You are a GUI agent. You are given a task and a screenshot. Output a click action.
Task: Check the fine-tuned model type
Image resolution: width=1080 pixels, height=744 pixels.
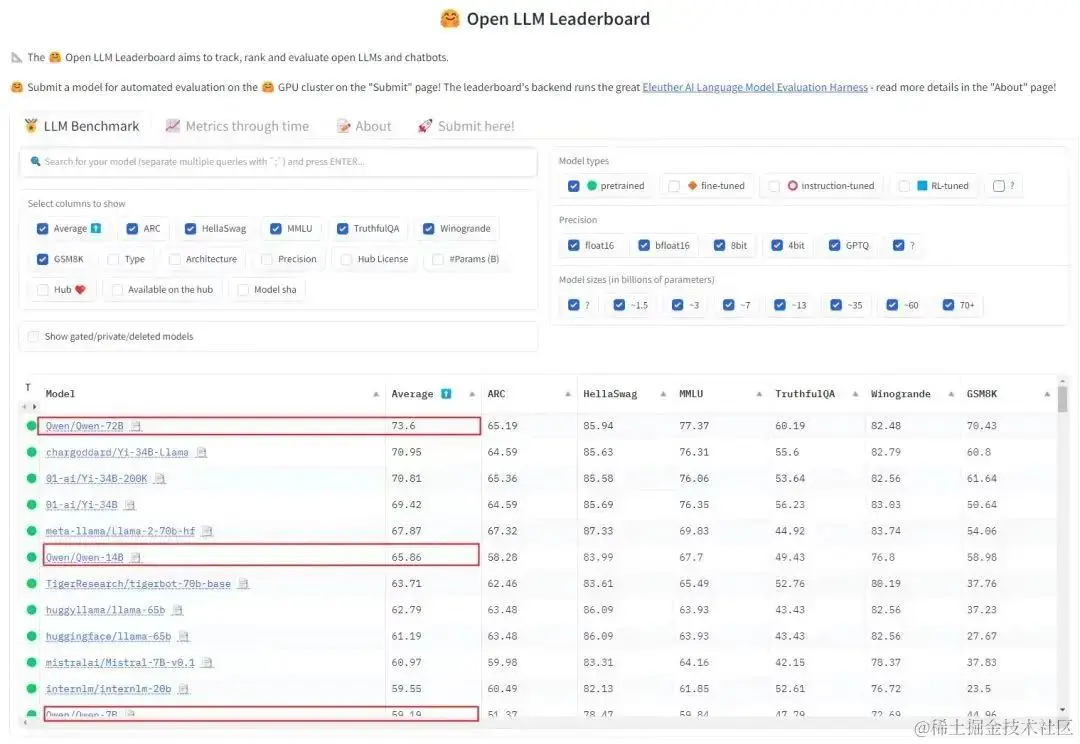click(x=674, y=186)
